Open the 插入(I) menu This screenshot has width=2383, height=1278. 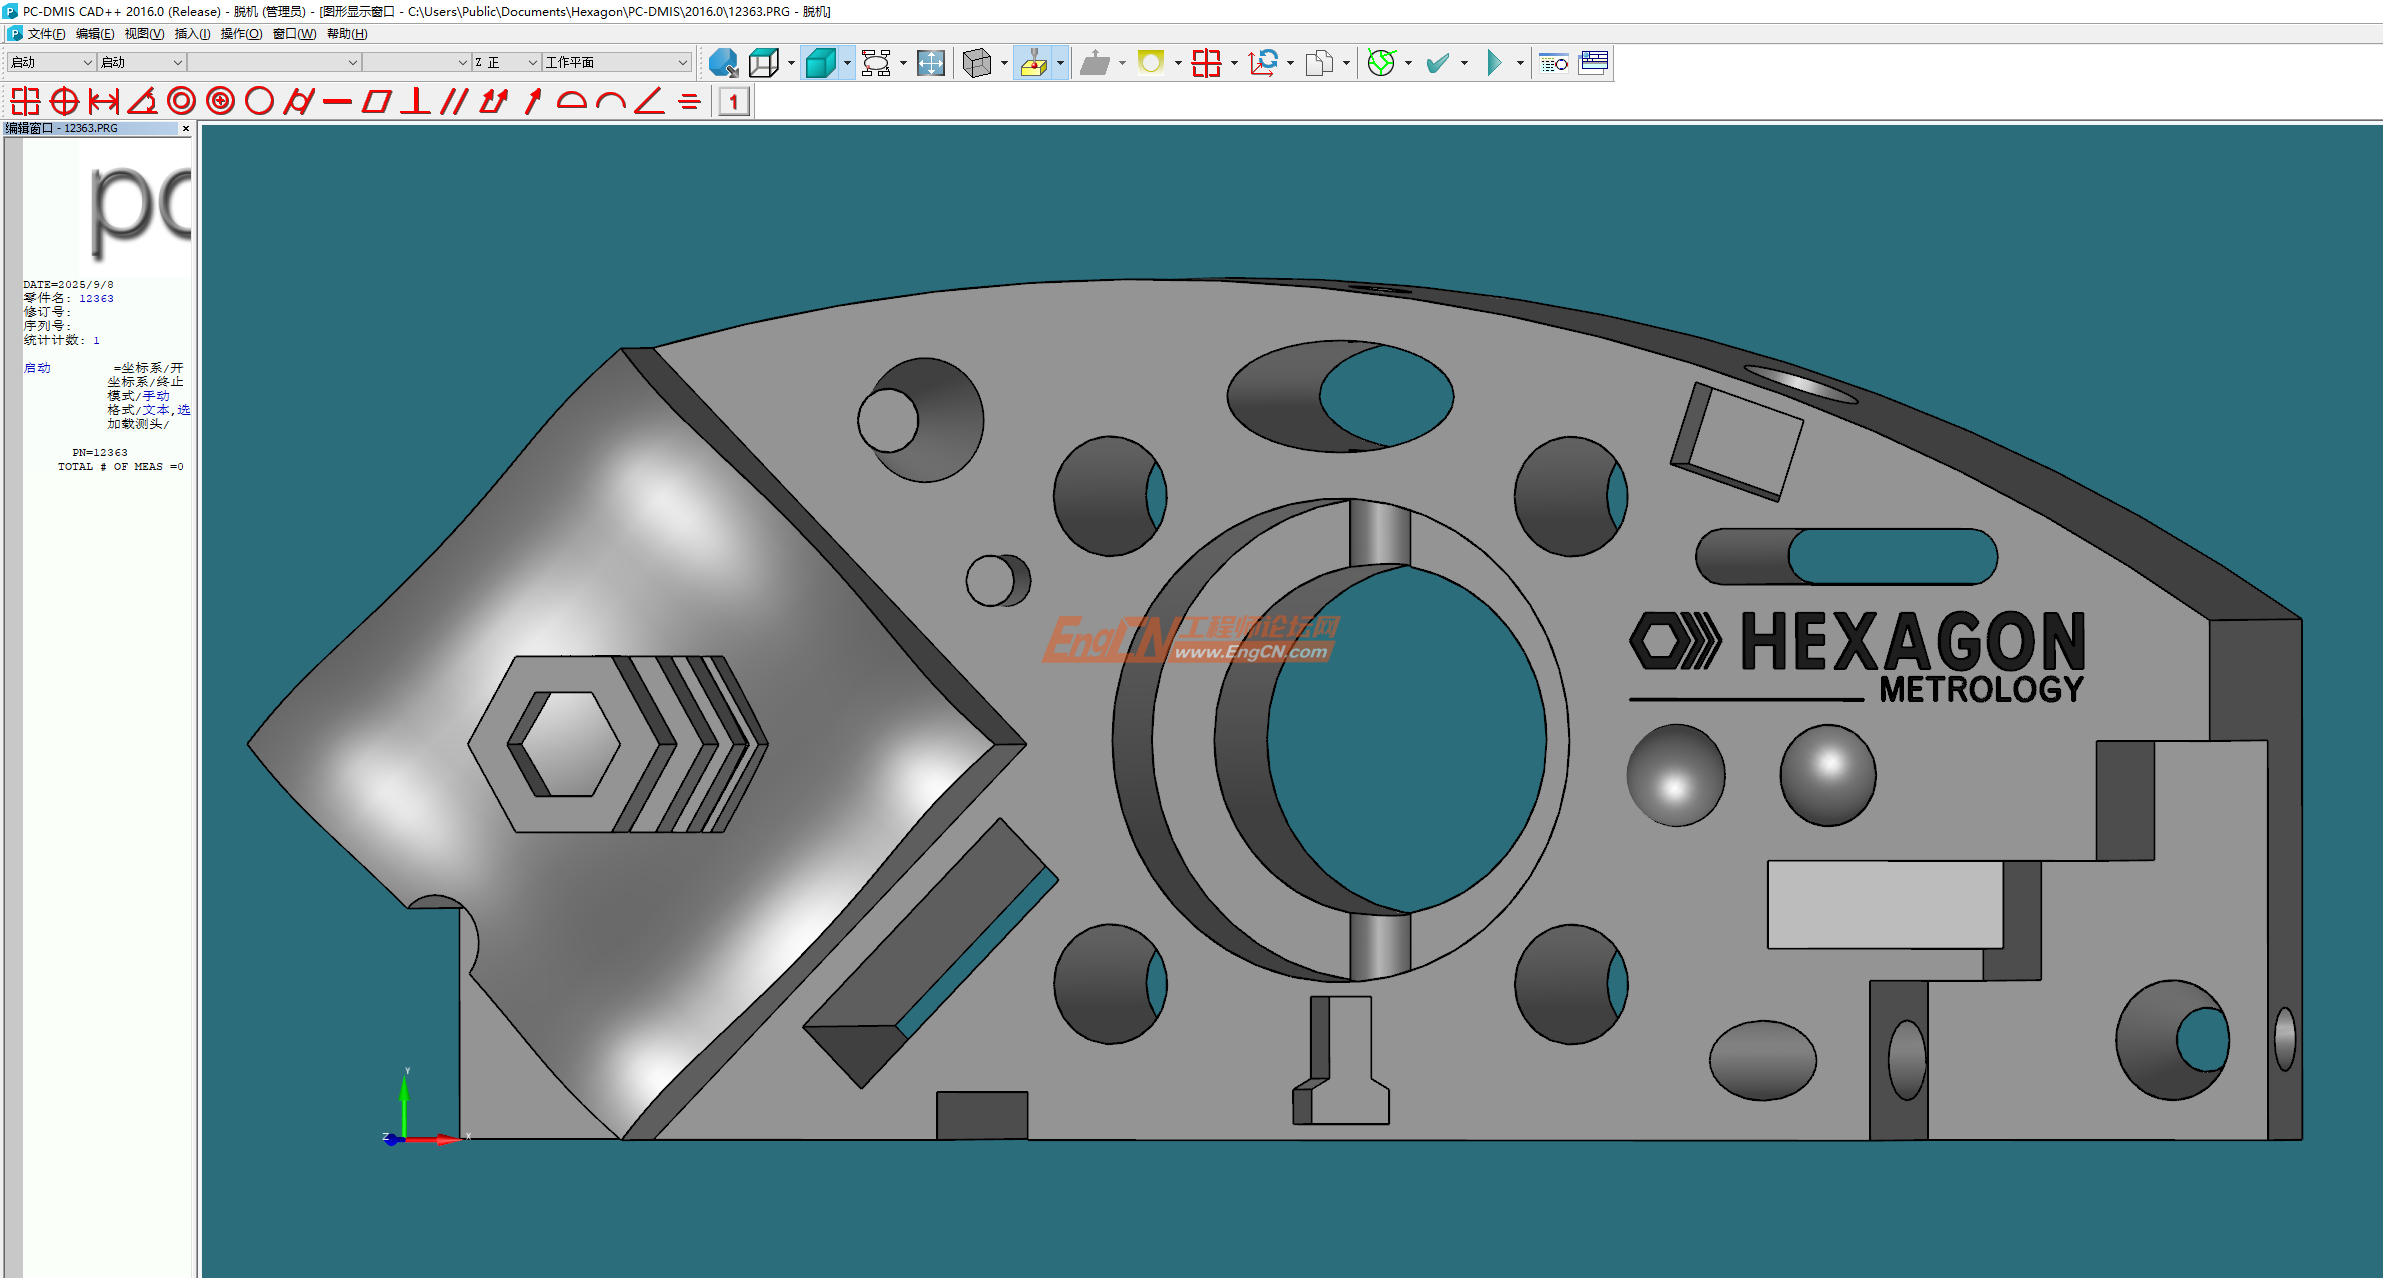(x=192, y=34)
